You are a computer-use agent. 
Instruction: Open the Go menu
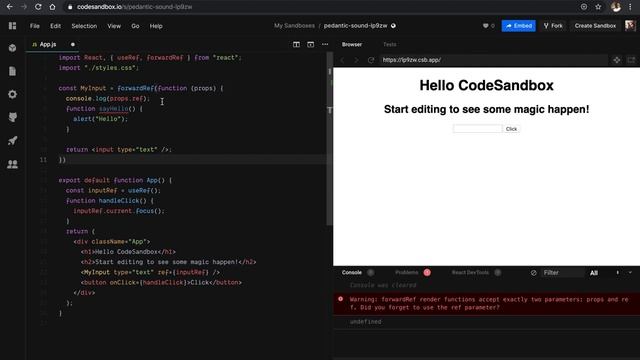(x=135, y=26)
